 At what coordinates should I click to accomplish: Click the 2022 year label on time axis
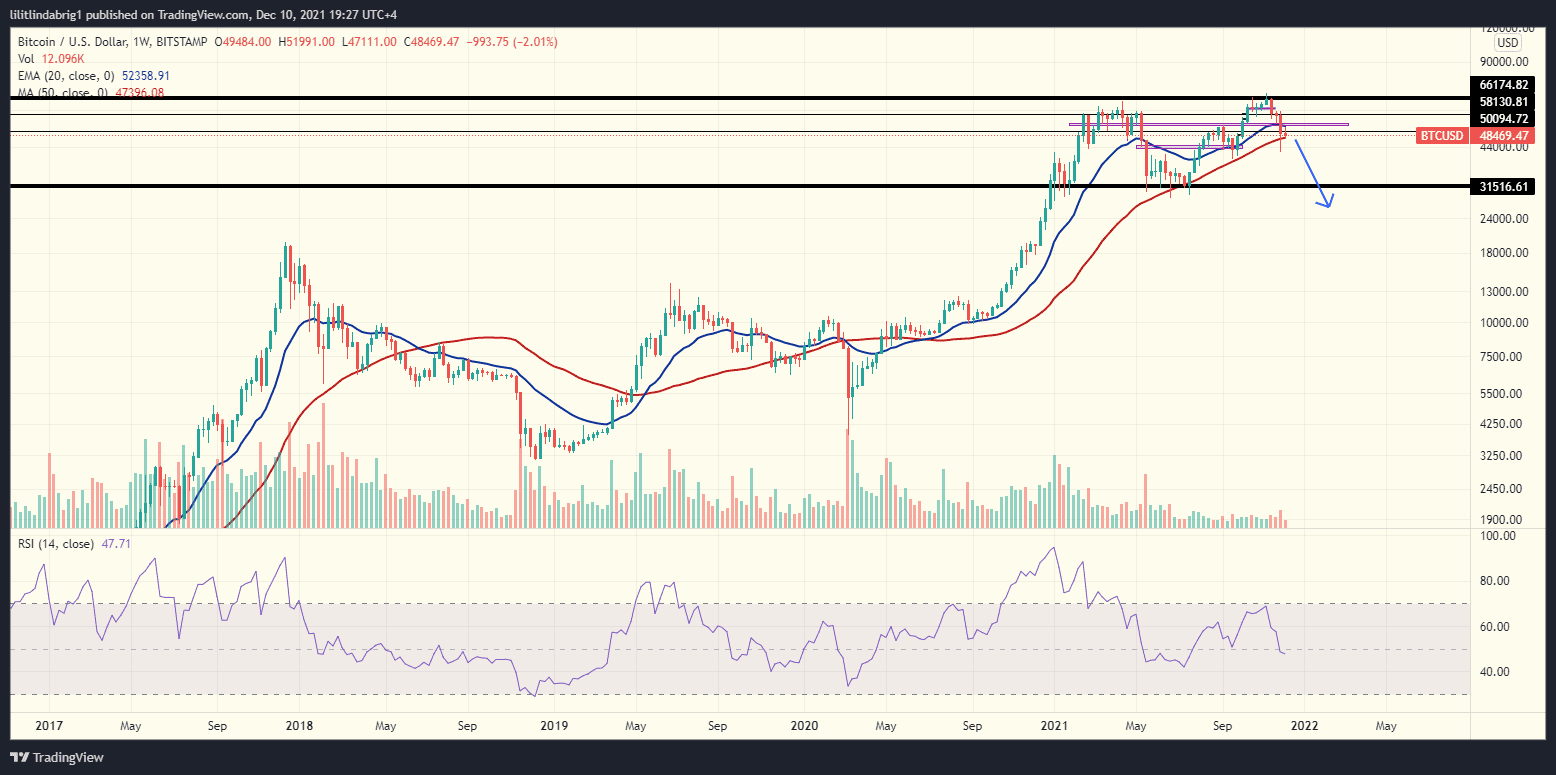click(1306, 726)
